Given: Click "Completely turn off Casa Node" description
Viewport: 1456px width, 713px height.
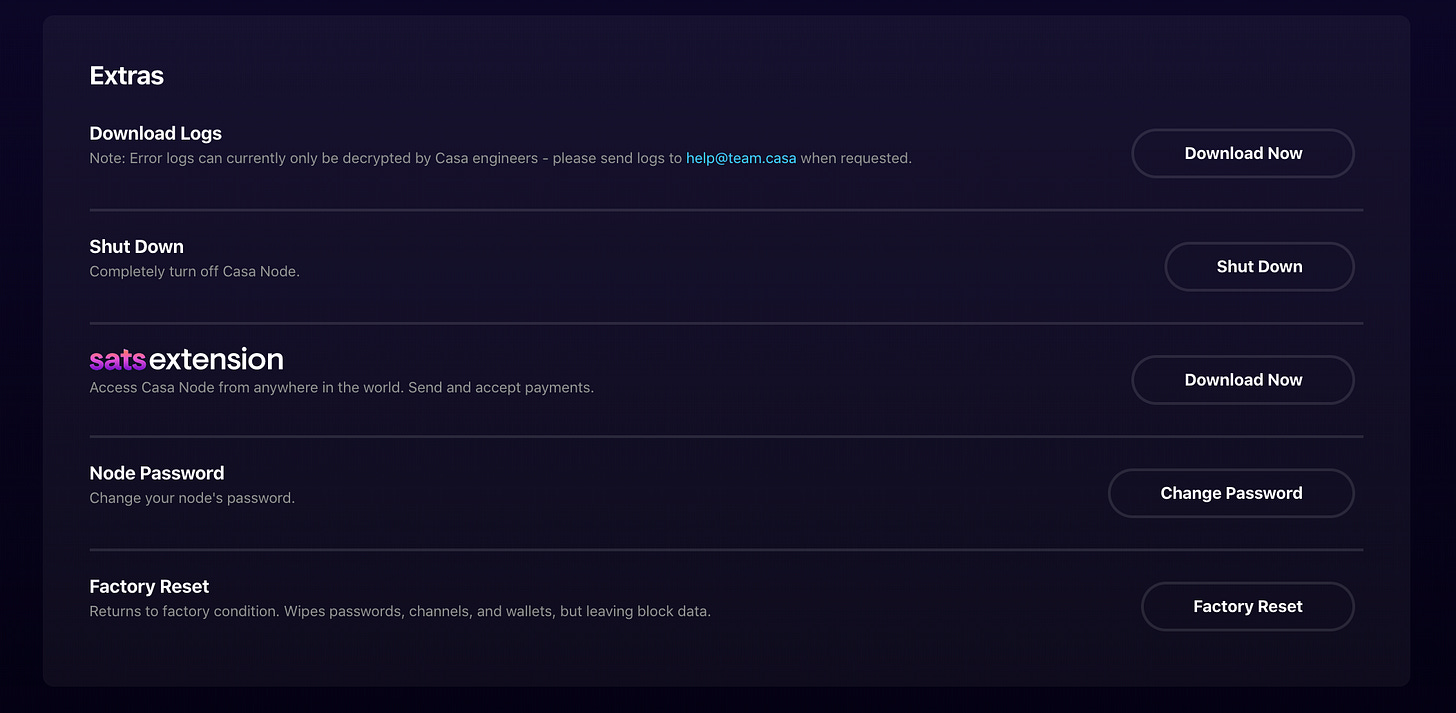Looking at the screenshot, I should pos(194,271).
